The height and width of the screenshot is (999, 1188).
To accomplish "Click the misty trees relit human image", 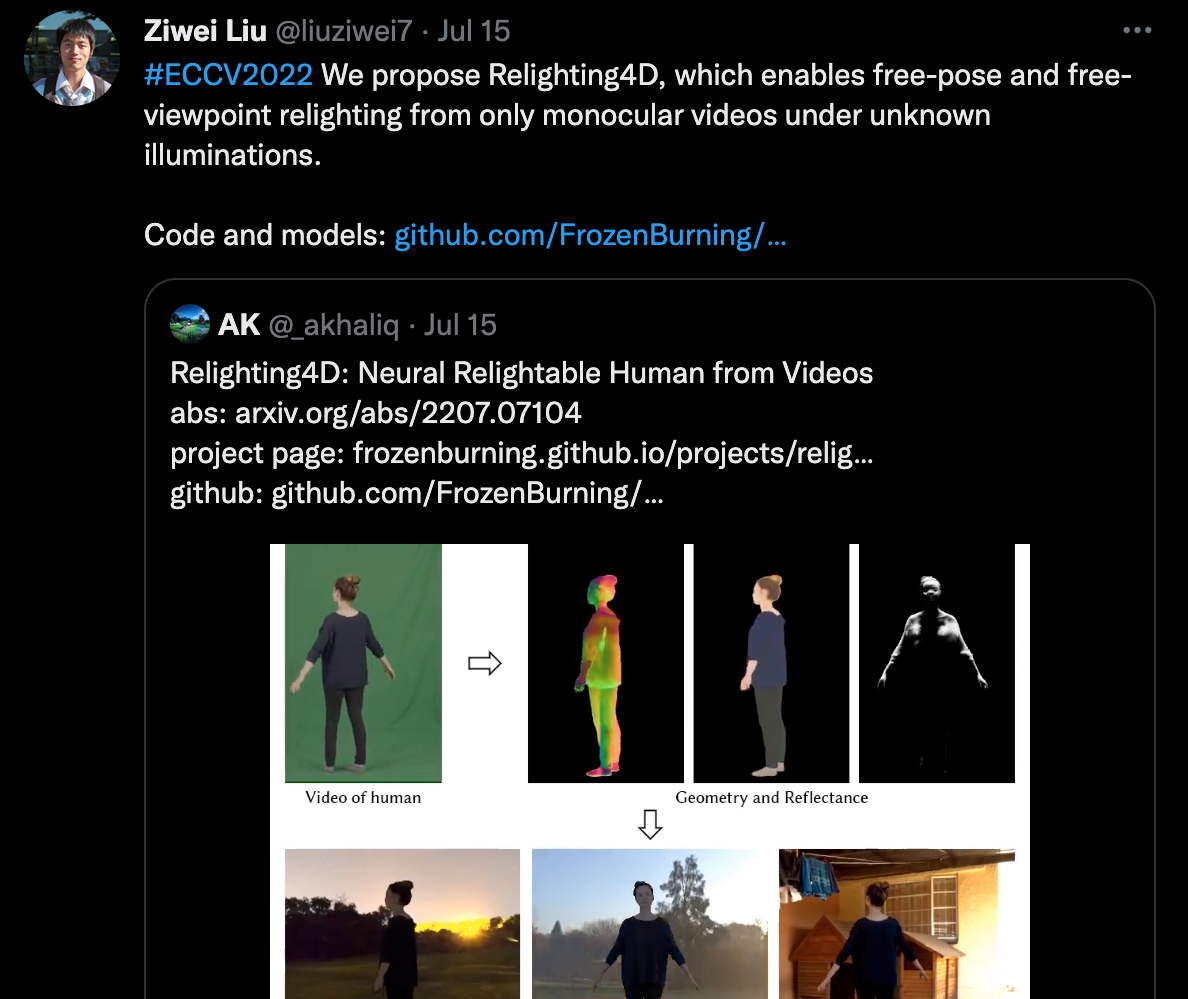I will 649,923.
